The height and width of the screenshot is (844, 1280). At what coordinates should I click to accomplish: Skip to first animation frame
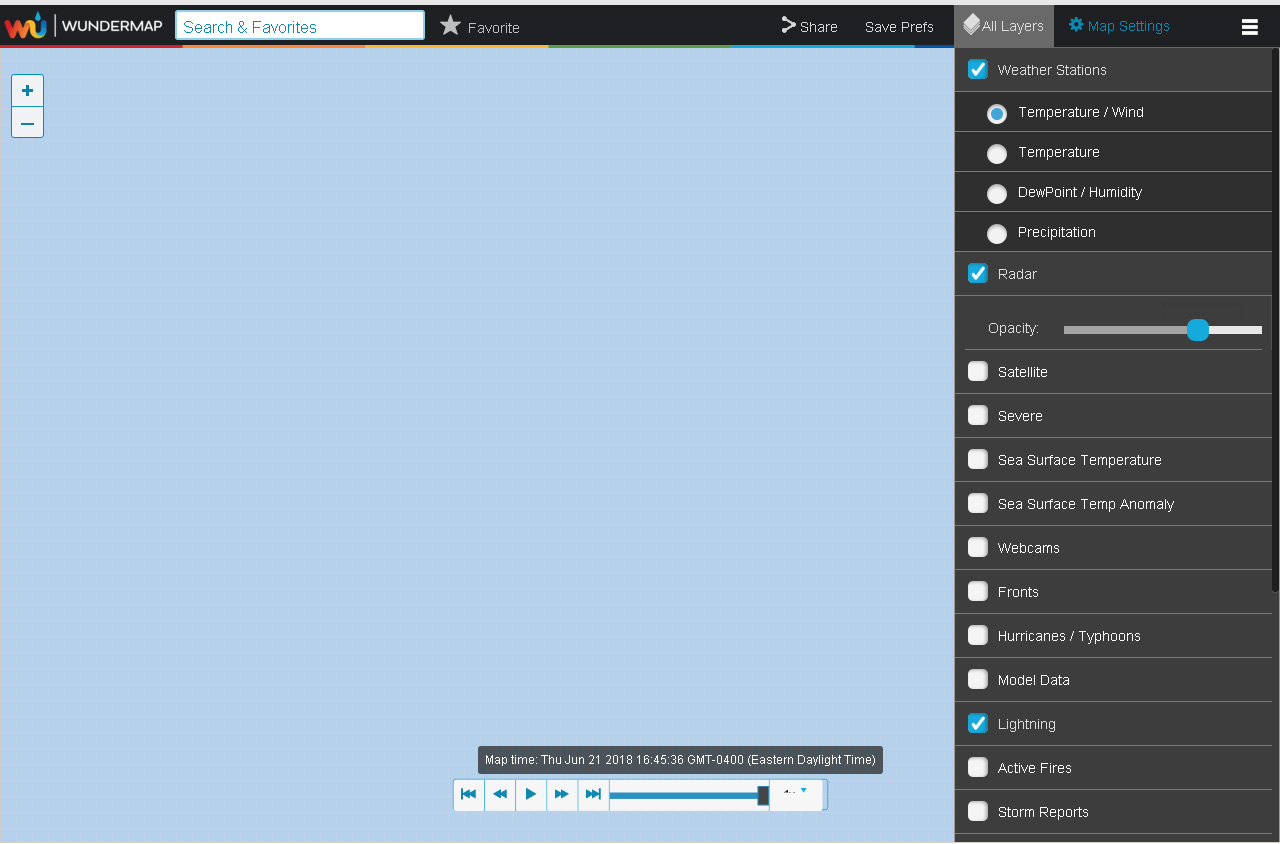(469, 794)
